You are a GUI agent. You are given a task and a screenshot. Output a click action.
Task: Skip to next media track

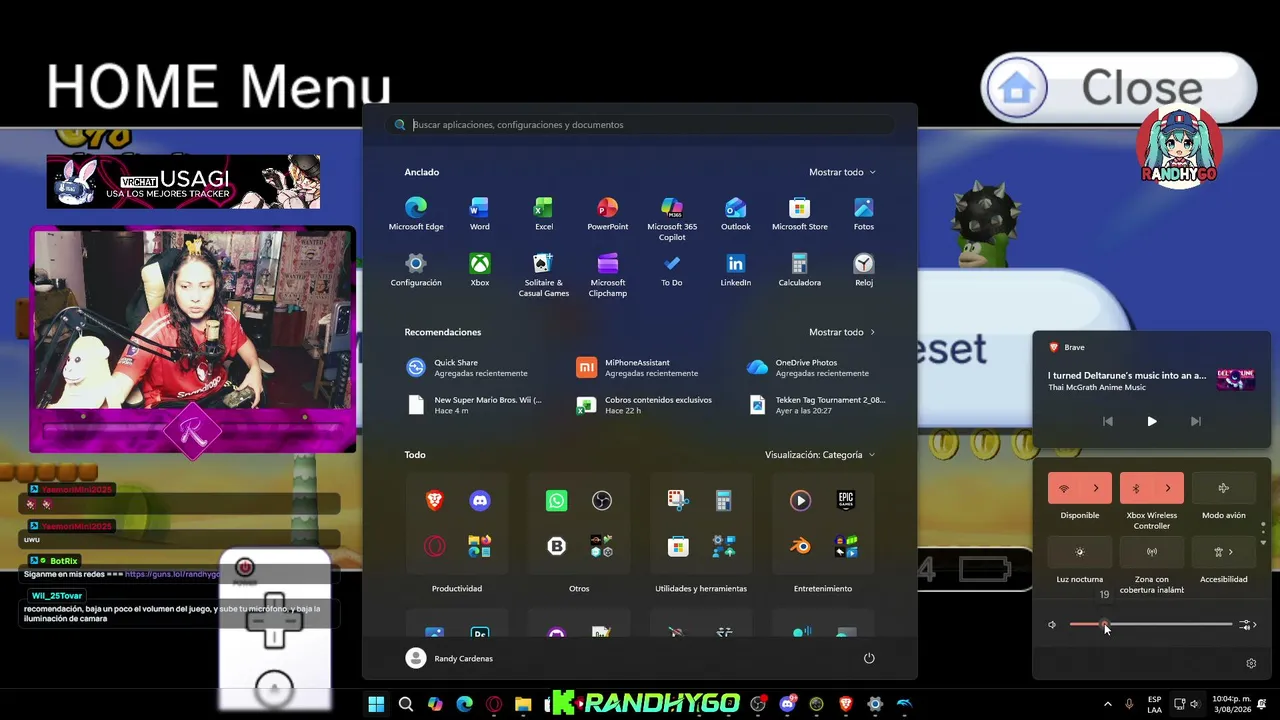pyautogui.click(x=1196, y=422)
